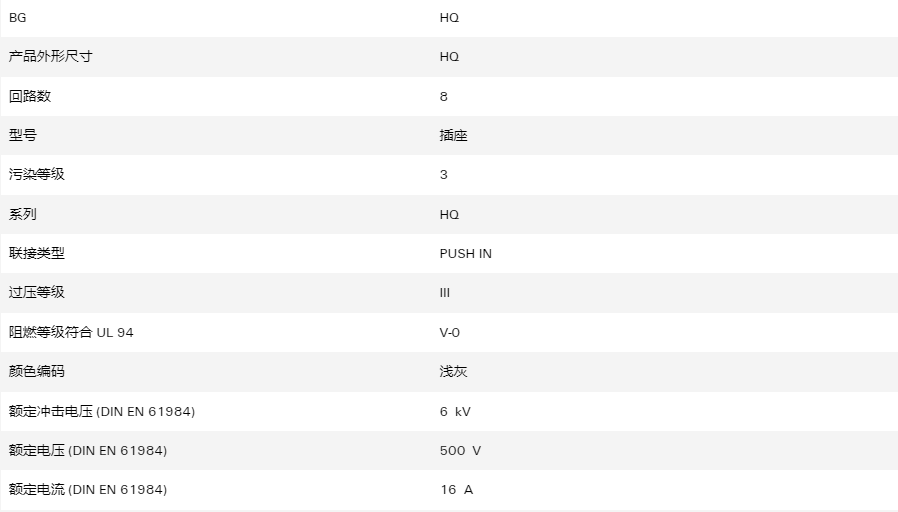Select the III overvoltage category value

pyautogui.click(x=444, y=293)
